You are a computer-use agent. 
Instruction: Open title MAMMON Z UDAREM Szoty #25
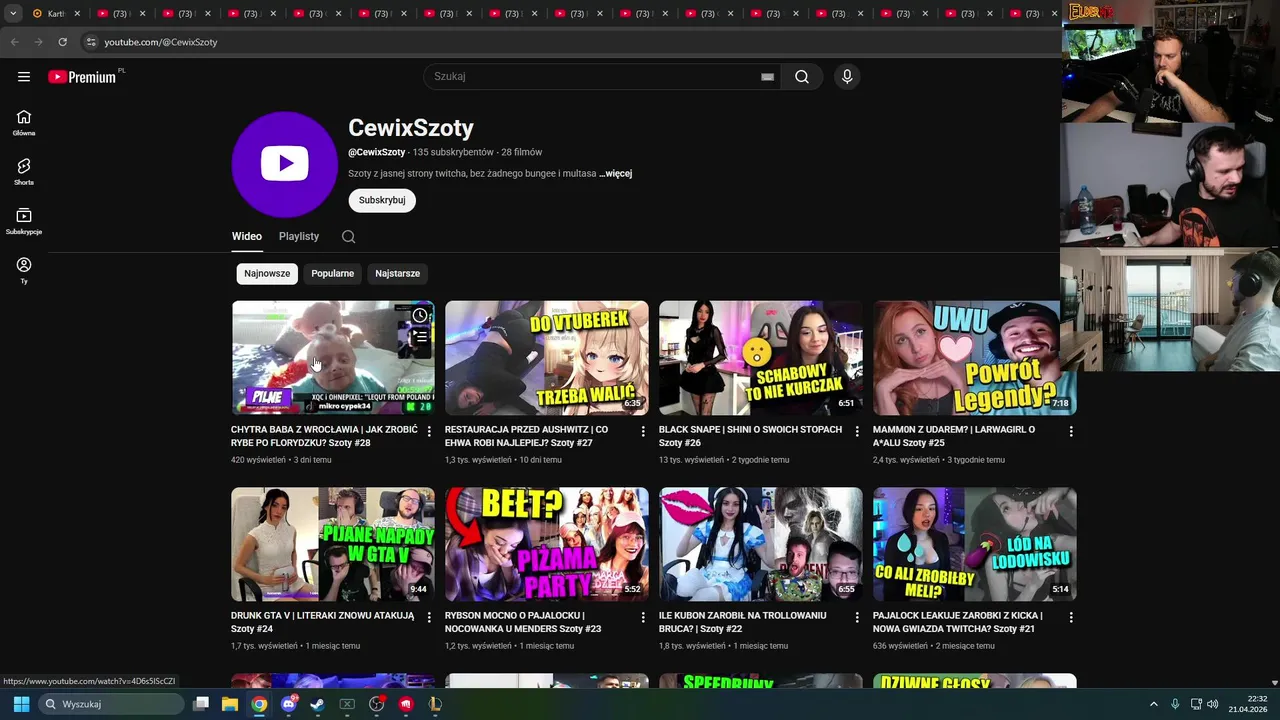[x=954, y=436]
